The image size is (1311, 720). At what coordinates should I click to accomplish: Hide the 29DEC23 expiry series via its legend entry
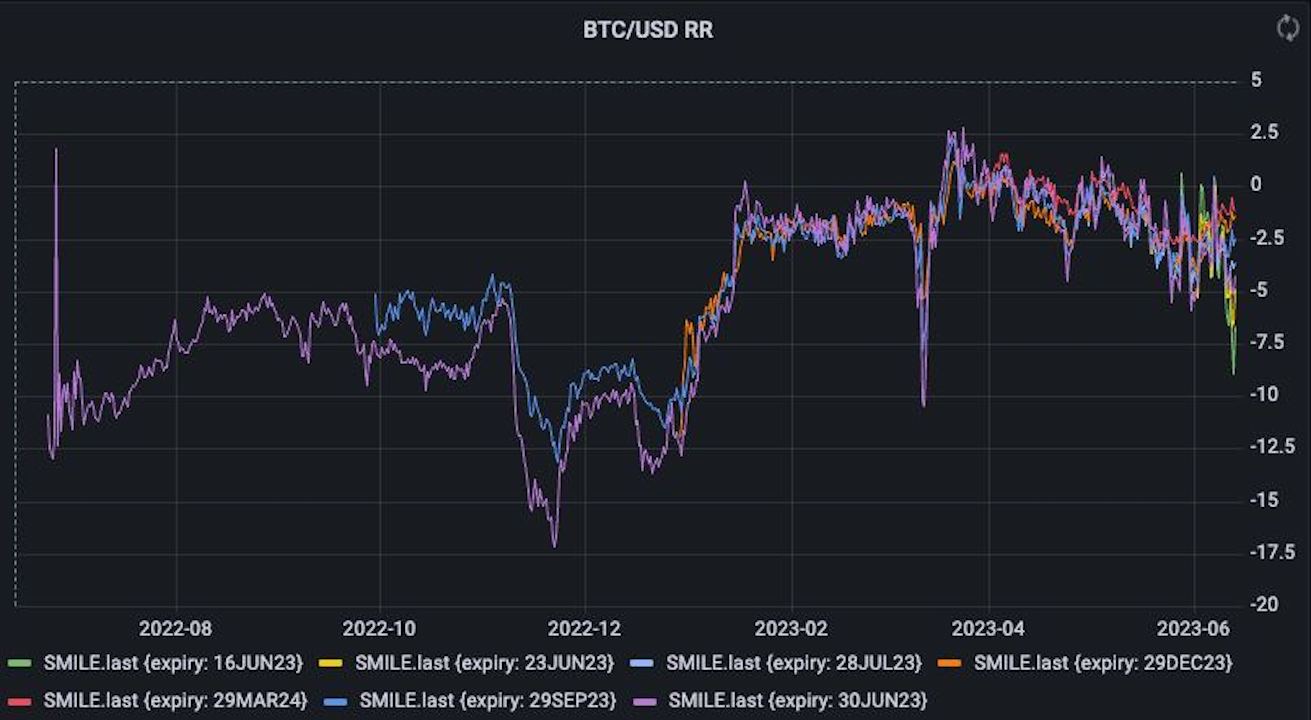[1105, 662]
